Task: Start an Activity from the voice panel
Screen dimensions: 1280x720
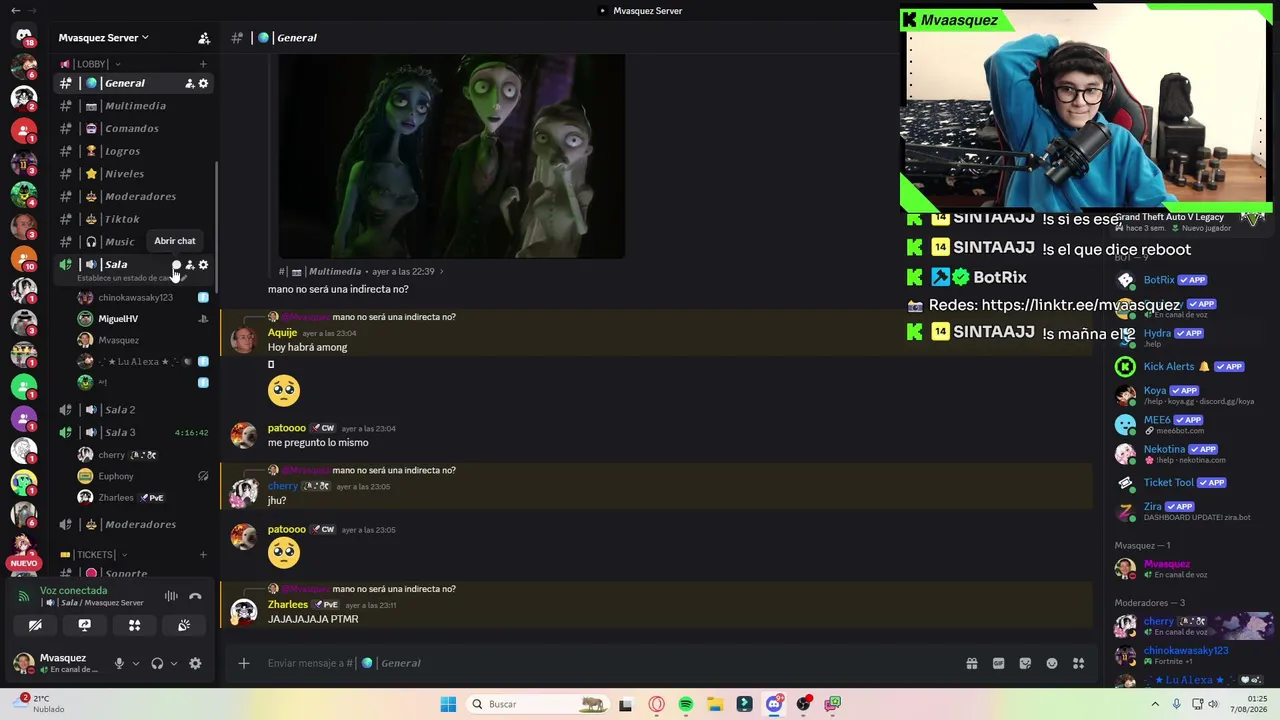Action: pyautogui.click(x=134, y=626)
